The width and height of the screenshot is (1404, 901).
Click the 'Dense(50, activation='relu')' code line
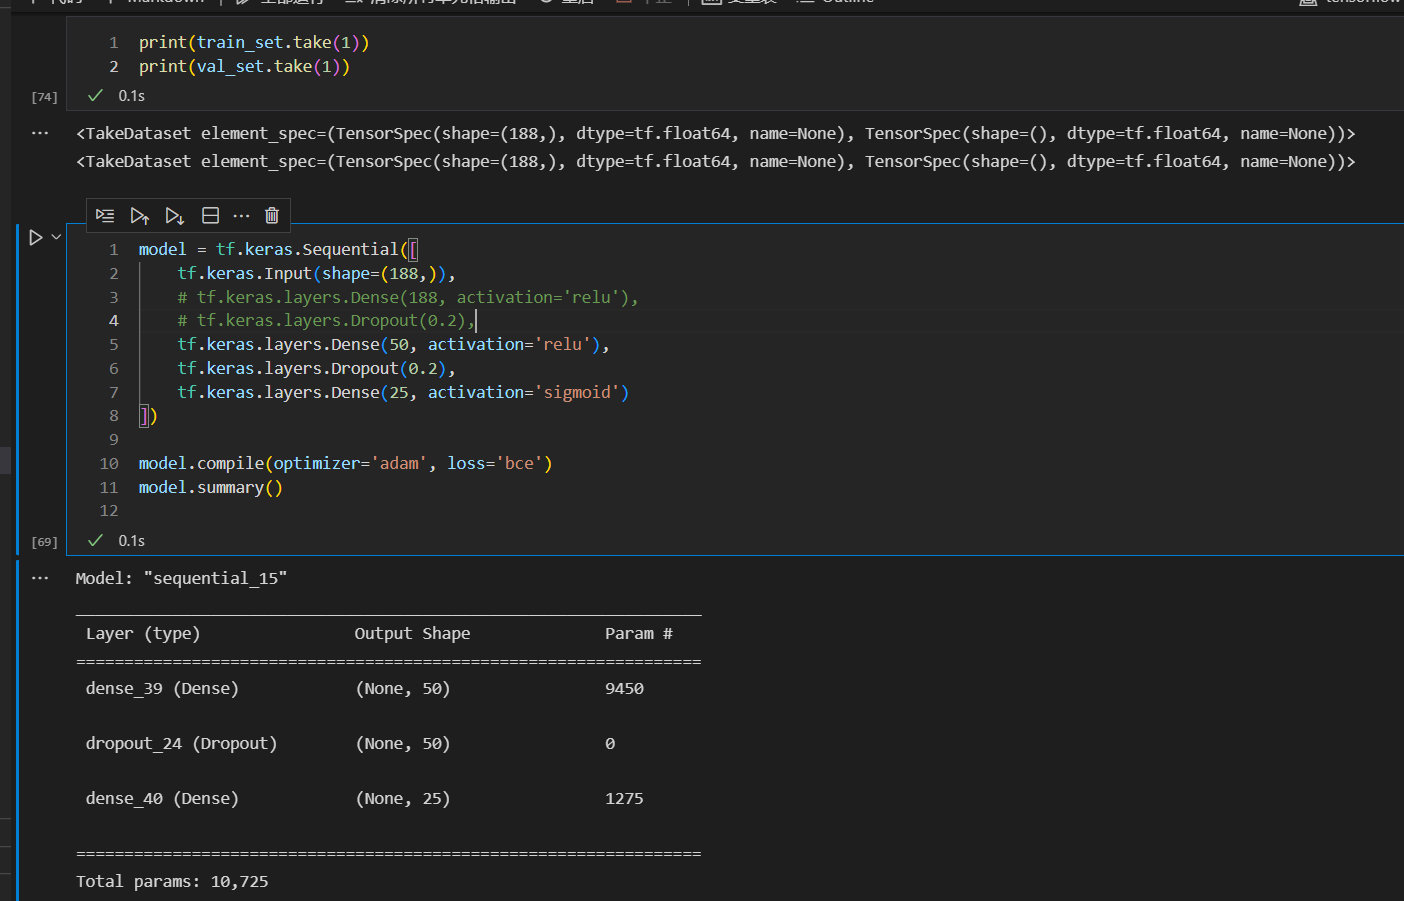tap(393, 344)
